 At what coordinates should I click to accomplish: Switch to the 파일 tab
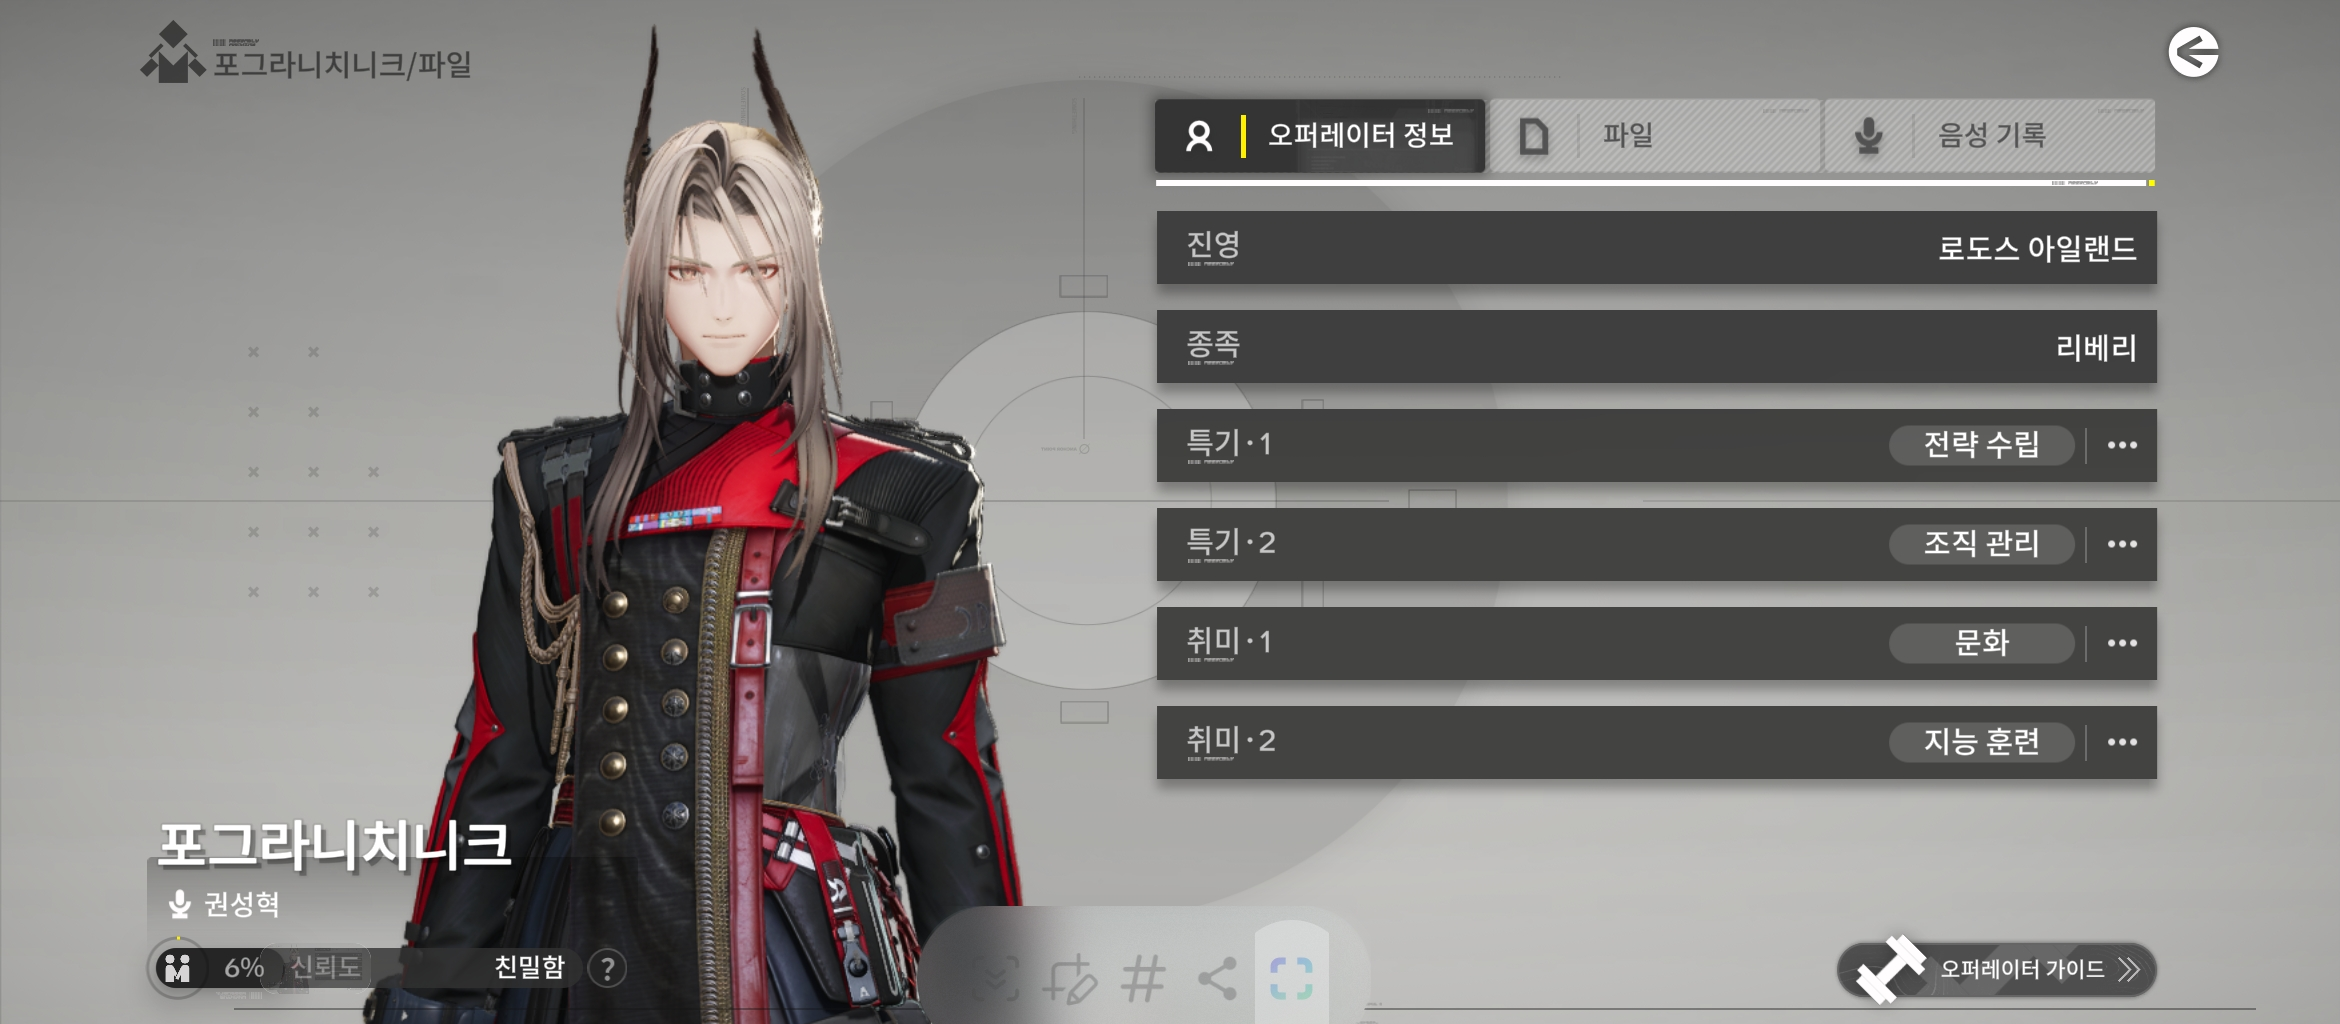(x=1654, y=135)
